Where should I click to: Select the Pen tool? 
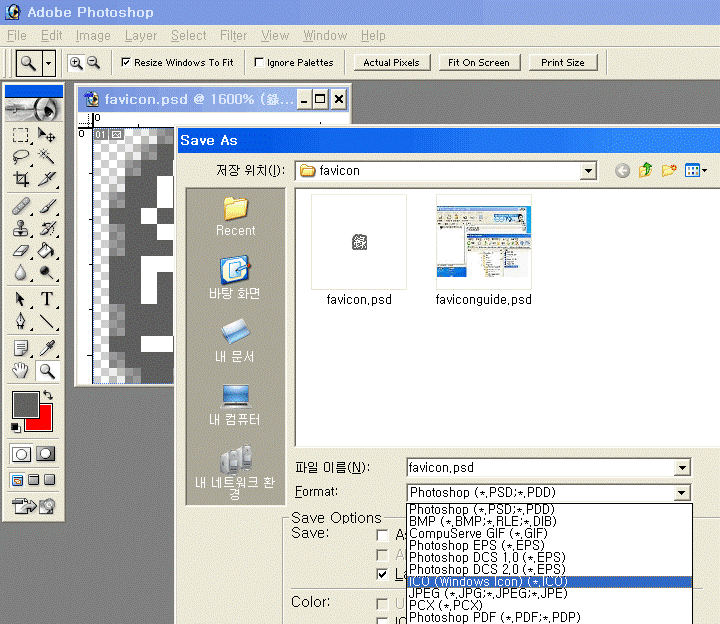[x=20, y=321]
